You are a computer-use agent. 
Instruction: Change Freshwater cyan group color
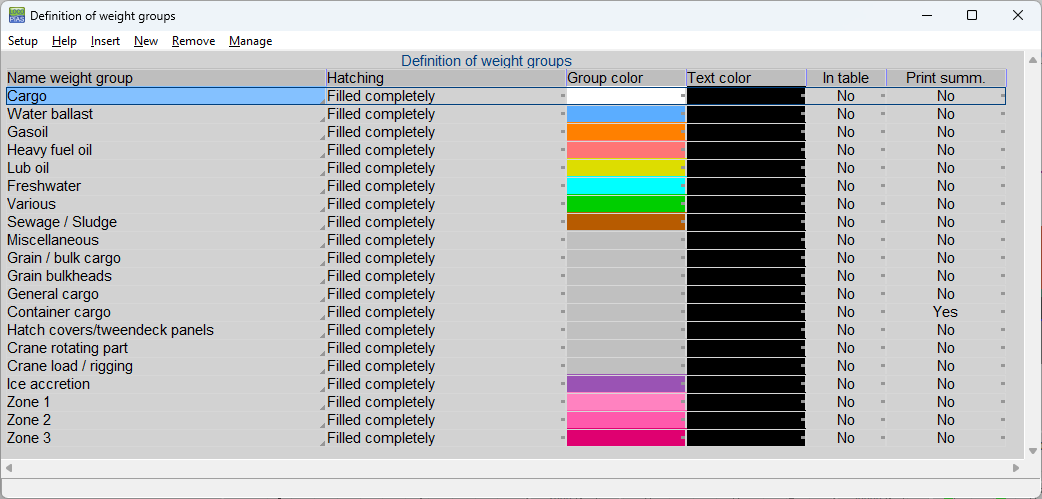coord(626,186)
